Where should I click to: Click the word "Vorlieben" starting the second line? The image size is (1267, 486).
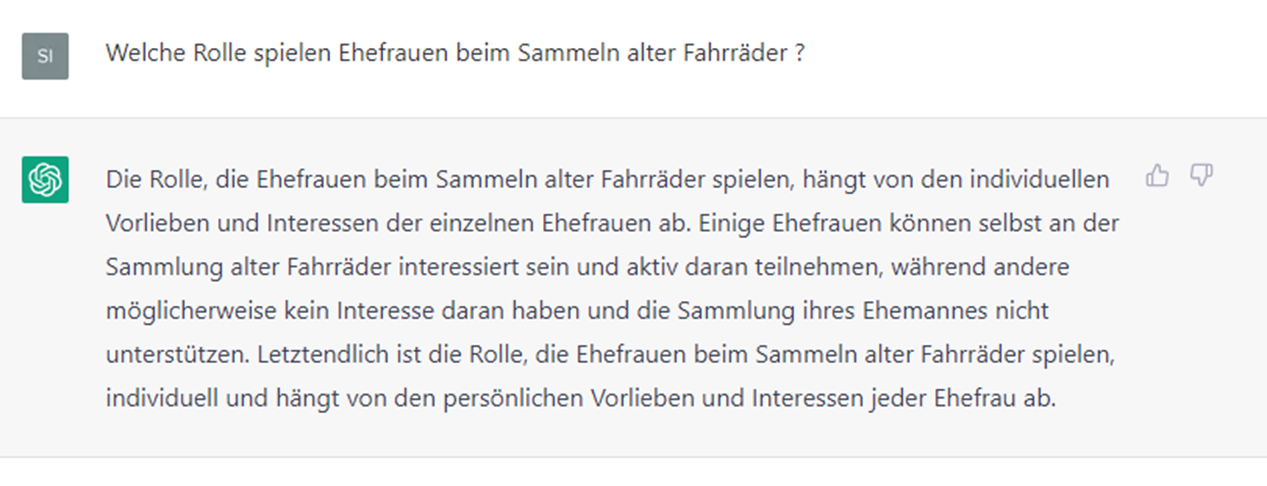click(x=148, y=224)
